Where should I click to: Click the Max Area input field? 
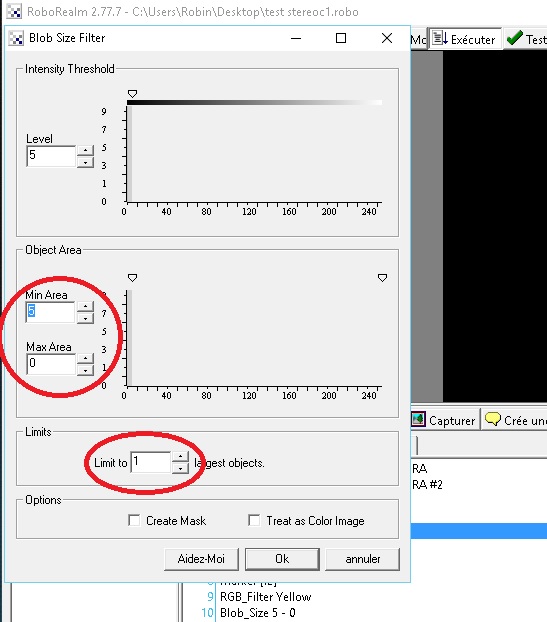coord(51,364)
